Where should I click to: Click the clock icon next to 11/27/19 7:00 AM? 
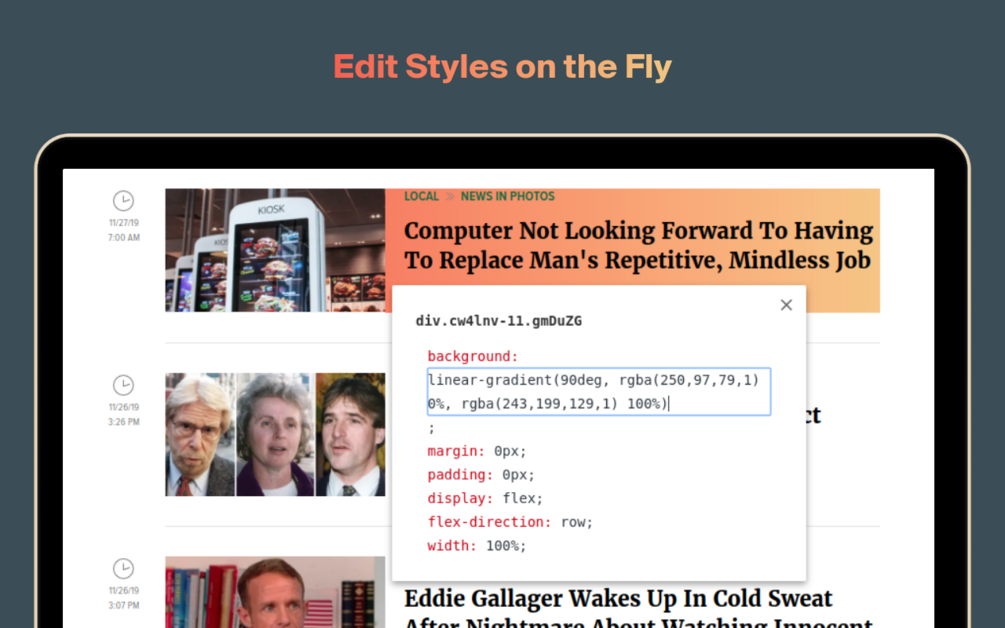tap(124, 201)
